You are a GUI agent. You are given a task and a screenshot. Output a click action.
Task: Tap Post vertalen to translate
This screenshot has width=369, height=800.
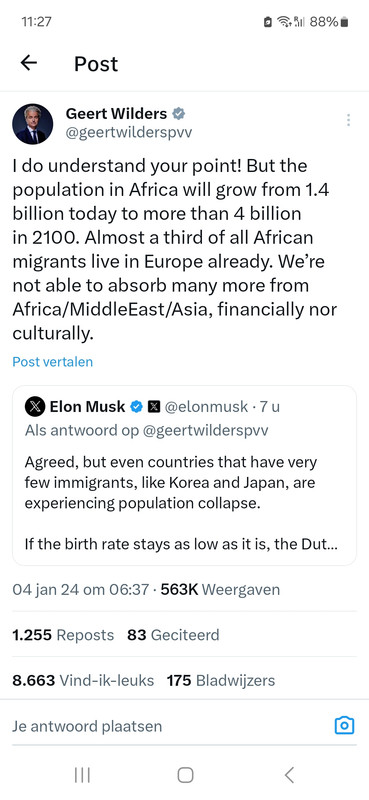(53, 362)
